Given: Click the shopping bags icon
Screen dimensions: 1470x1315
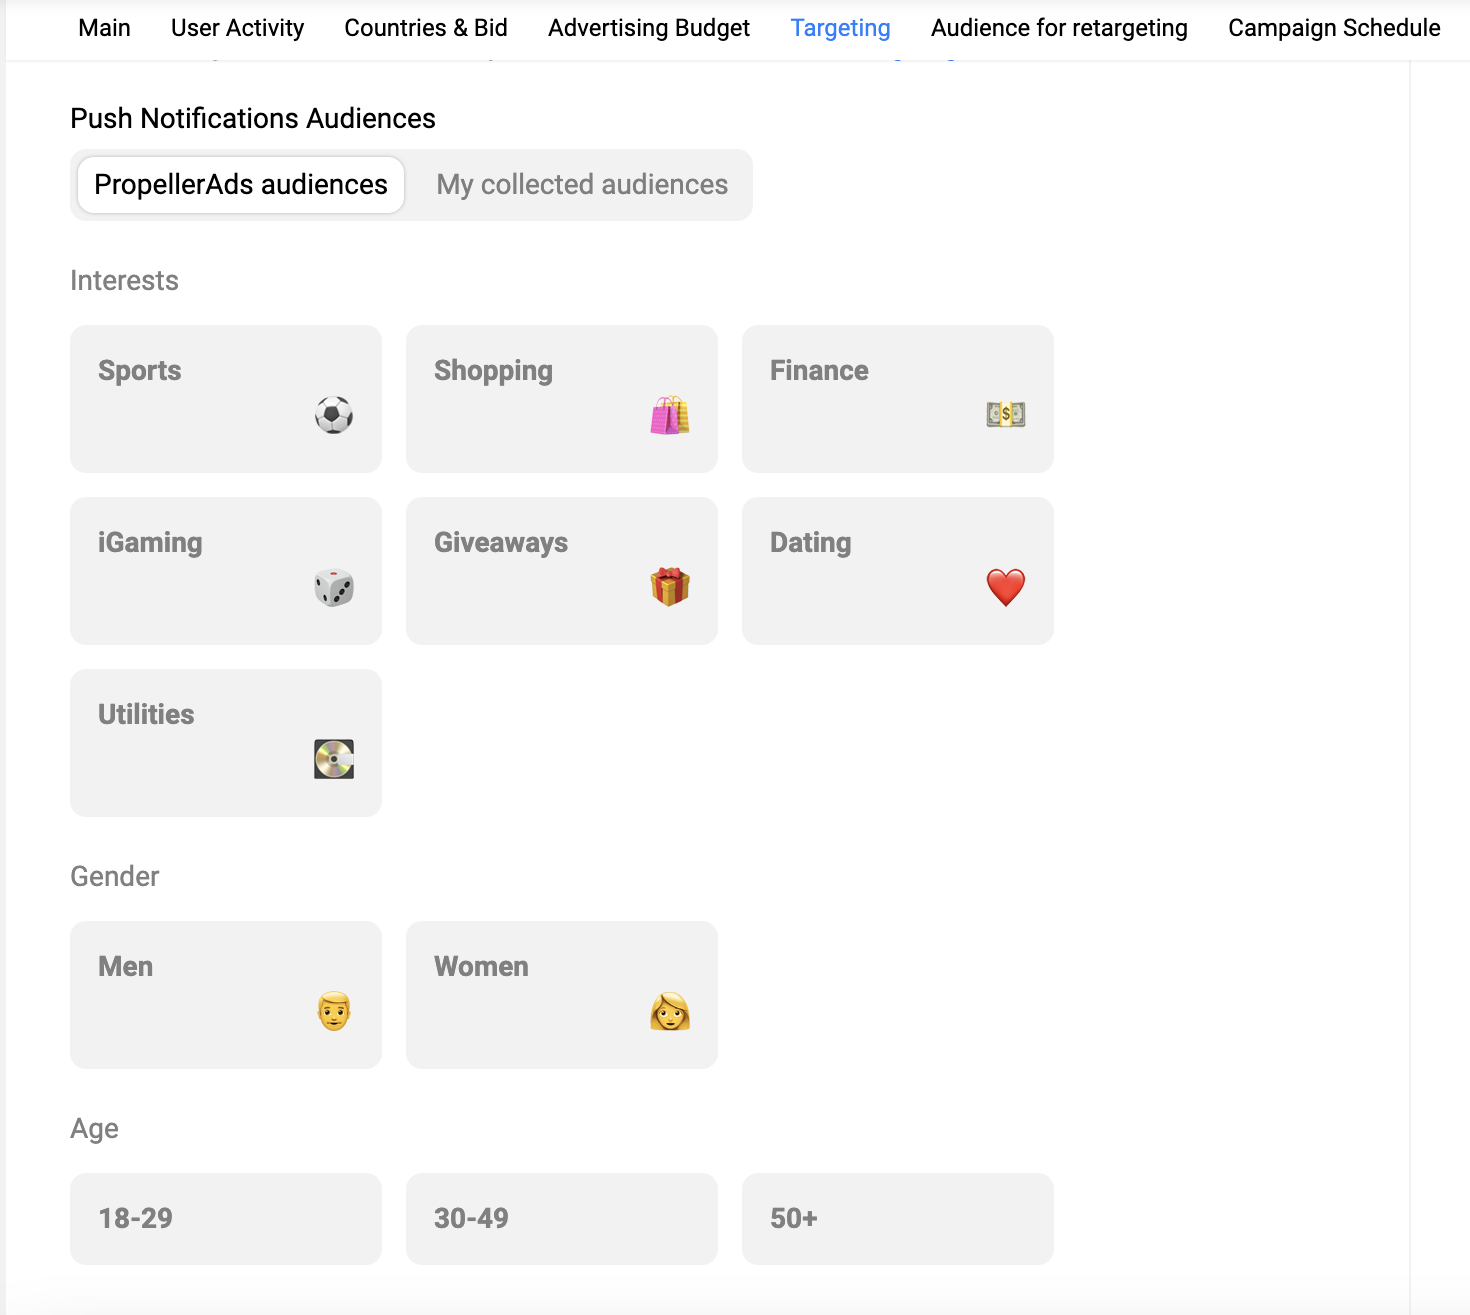Looking at the screenshot, I should click(670, 415).
